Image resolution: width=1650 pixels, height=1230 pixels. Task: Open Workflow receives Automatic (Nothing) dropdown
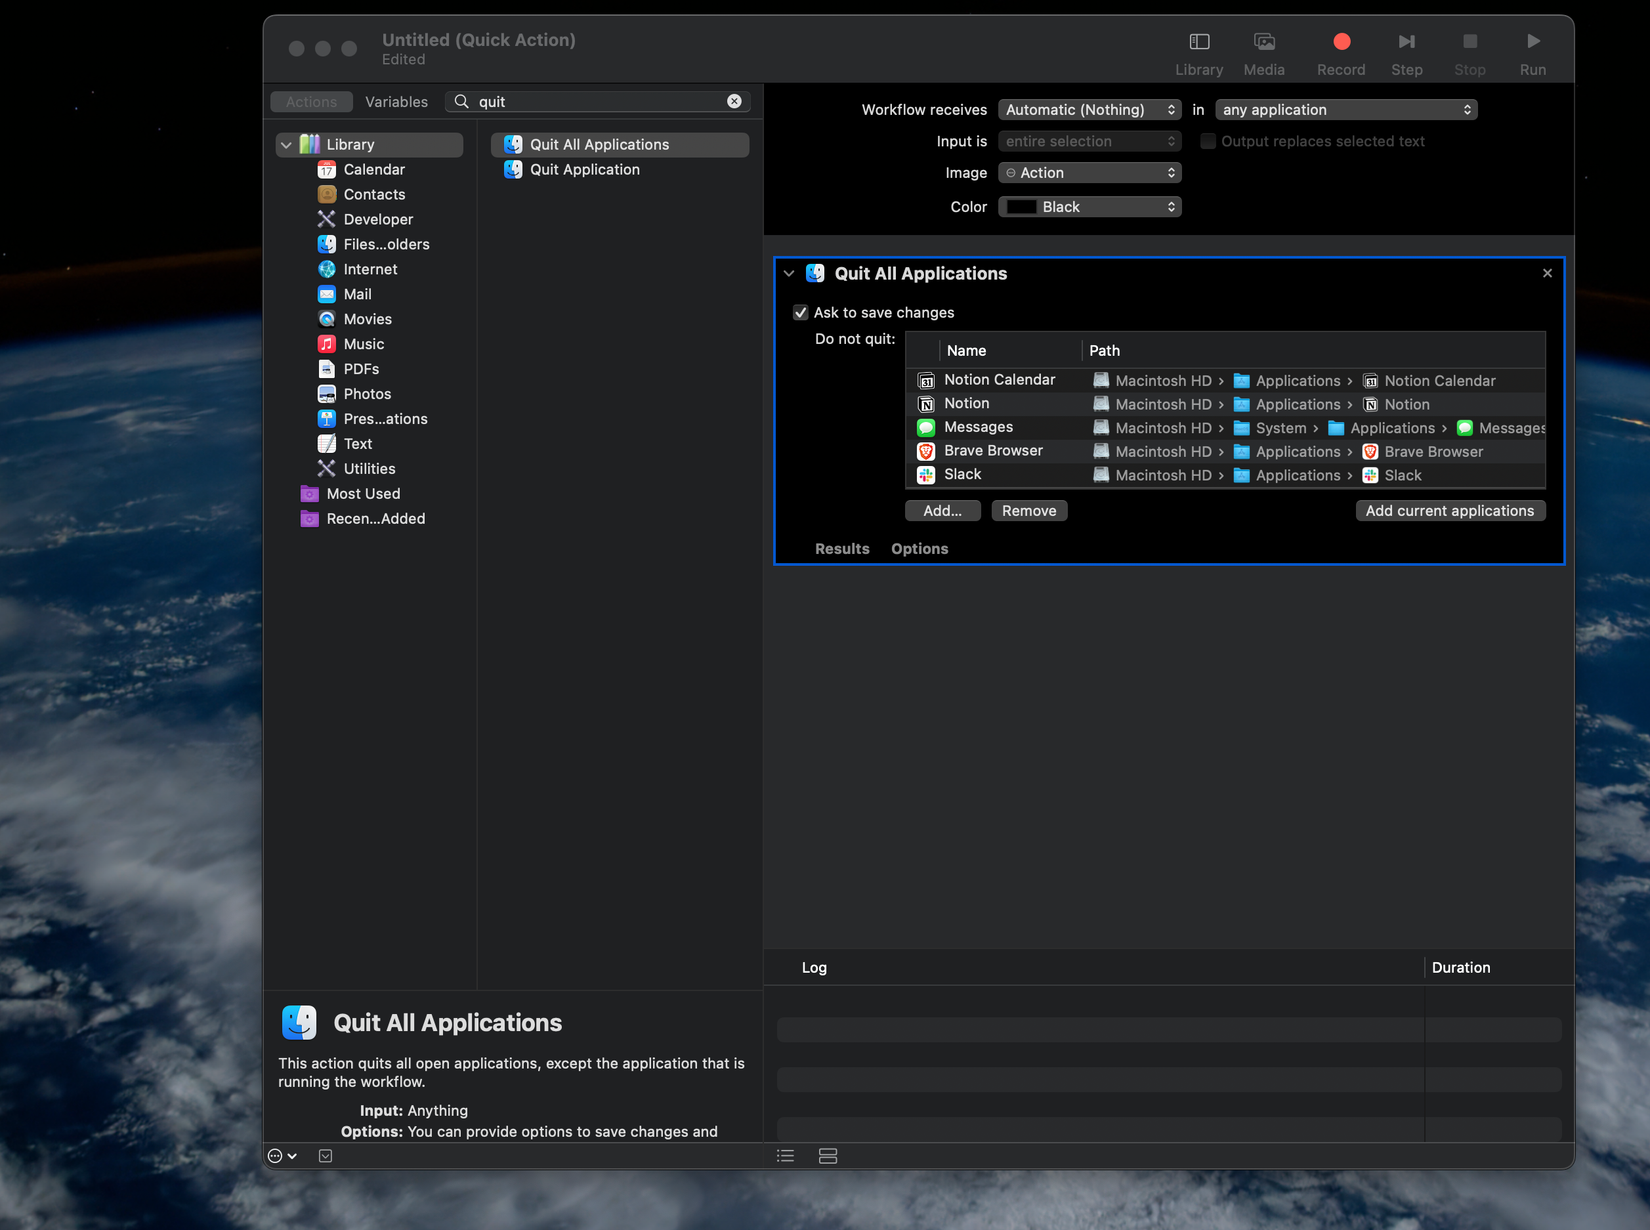(x=1089, y=110)
